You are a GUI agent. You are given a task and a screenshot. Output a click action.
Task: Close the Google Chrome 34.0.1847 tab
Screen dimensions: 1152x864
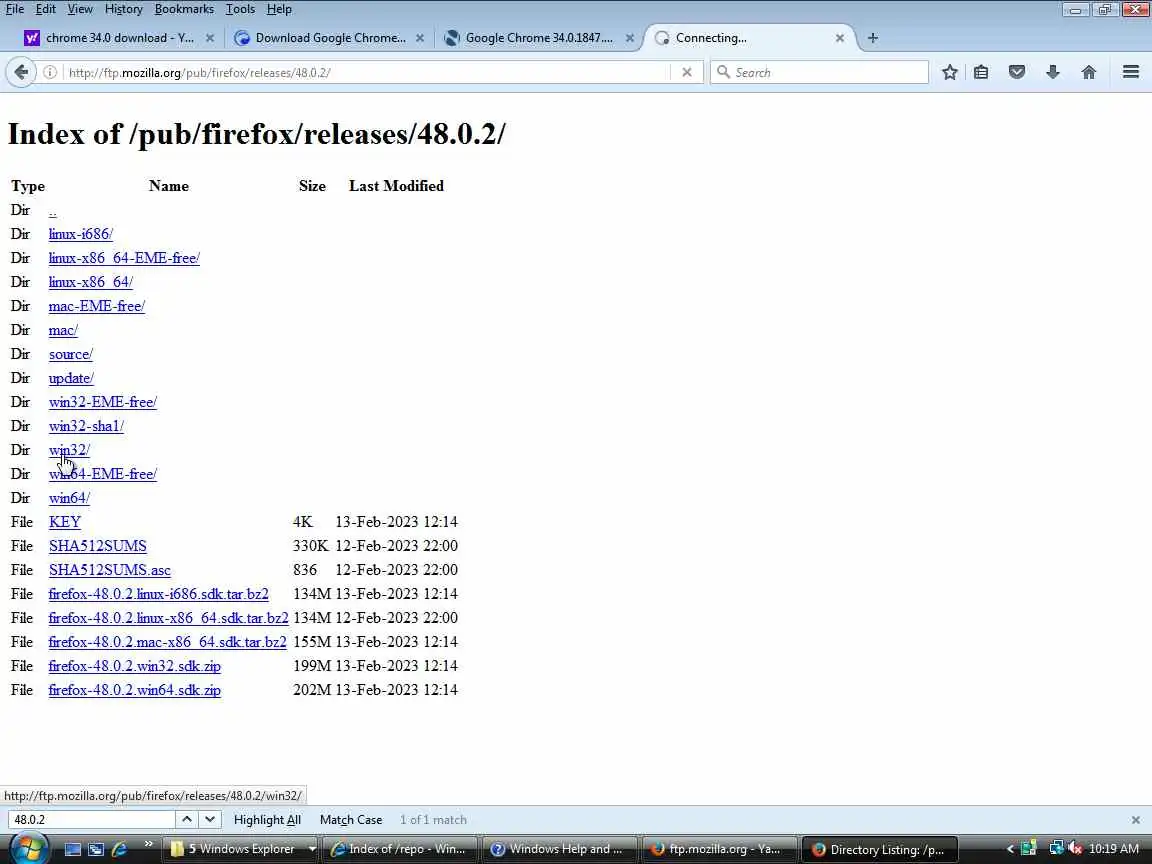630,37
